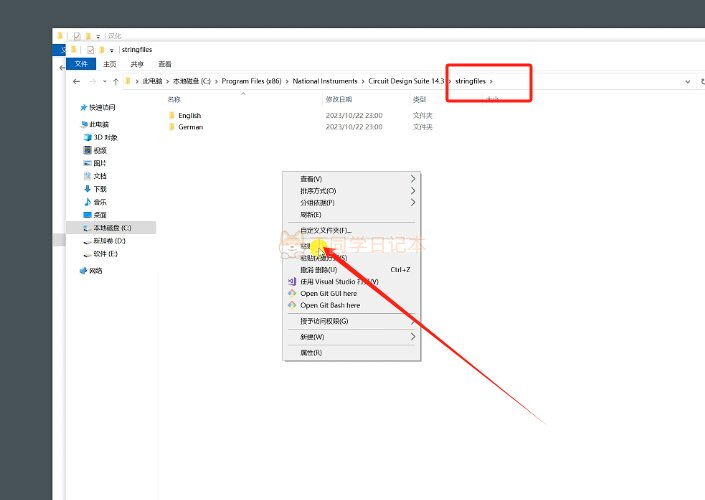Switch to the 查看 ribbon tab

164,63
